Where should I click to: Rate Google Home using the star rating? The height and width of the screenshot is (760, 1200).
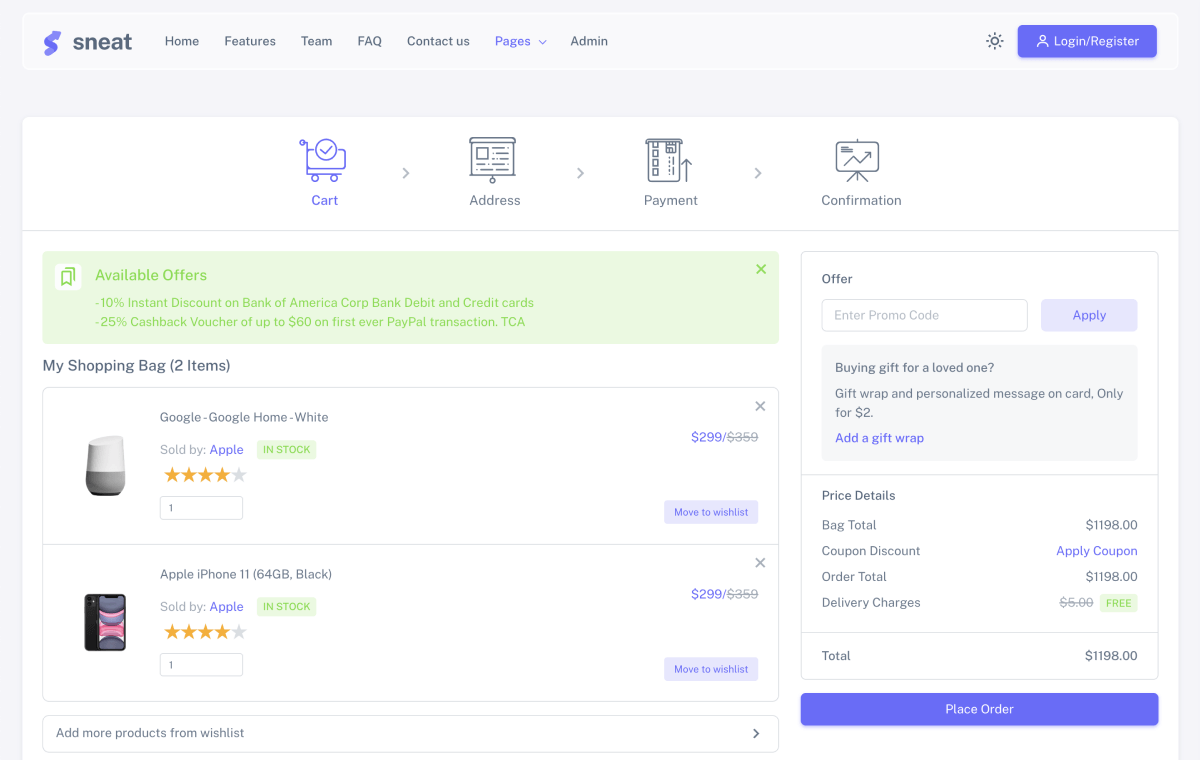pyautogui.click(x=204, y=474)
